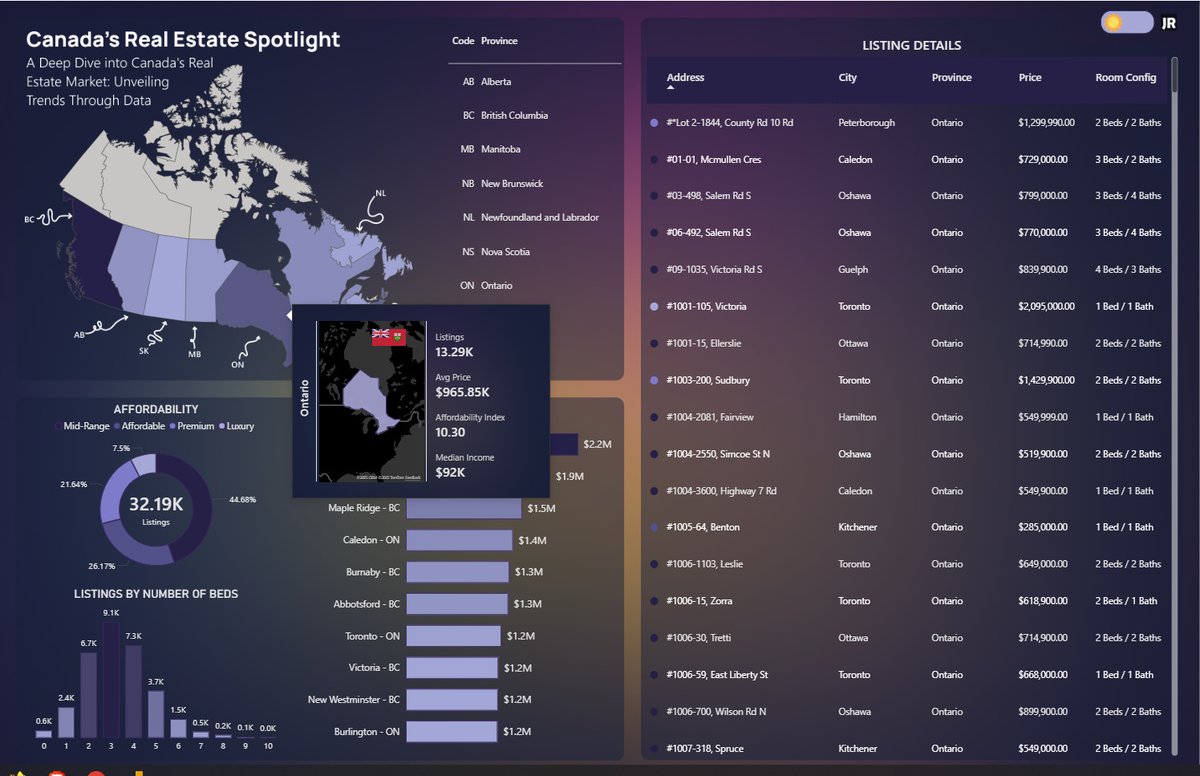Click the Hamilton city cell
This screenshot has width=1200, height=776.
[x=857, y=417]
